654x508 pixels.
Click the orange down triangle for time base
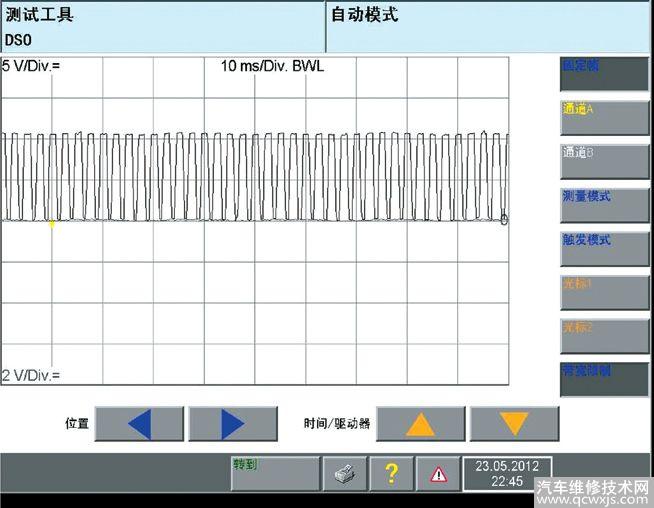(514, 424)
